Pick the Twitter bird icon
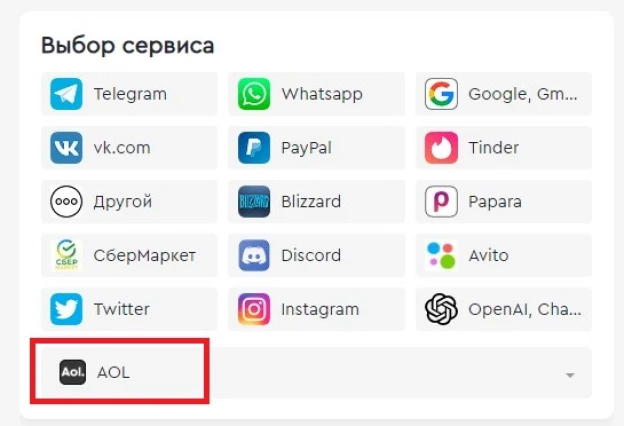The width and height of the screenshot is (624, 426). [x=66, y=309]
